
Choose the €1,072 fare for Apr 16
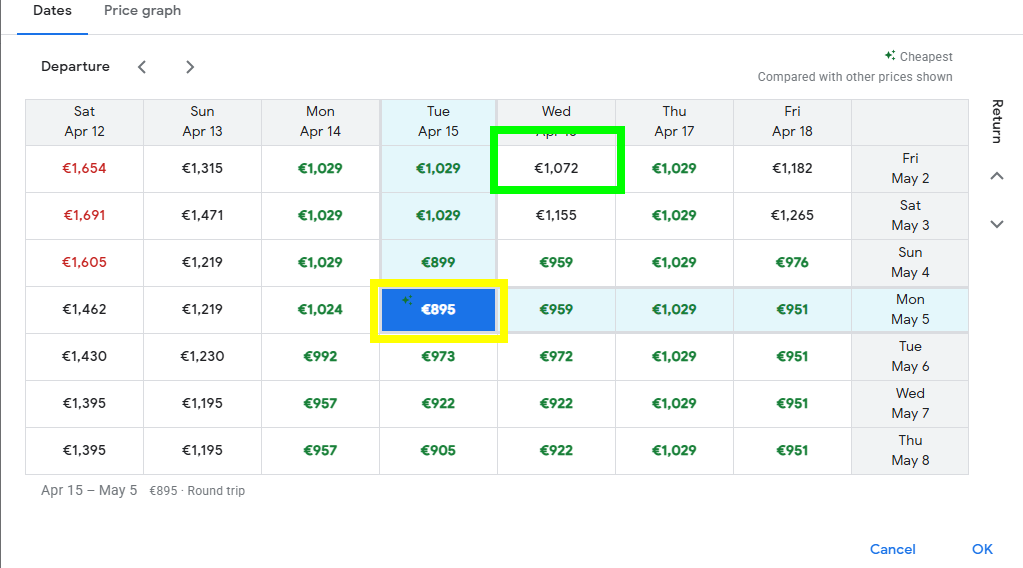pos(557,168)
